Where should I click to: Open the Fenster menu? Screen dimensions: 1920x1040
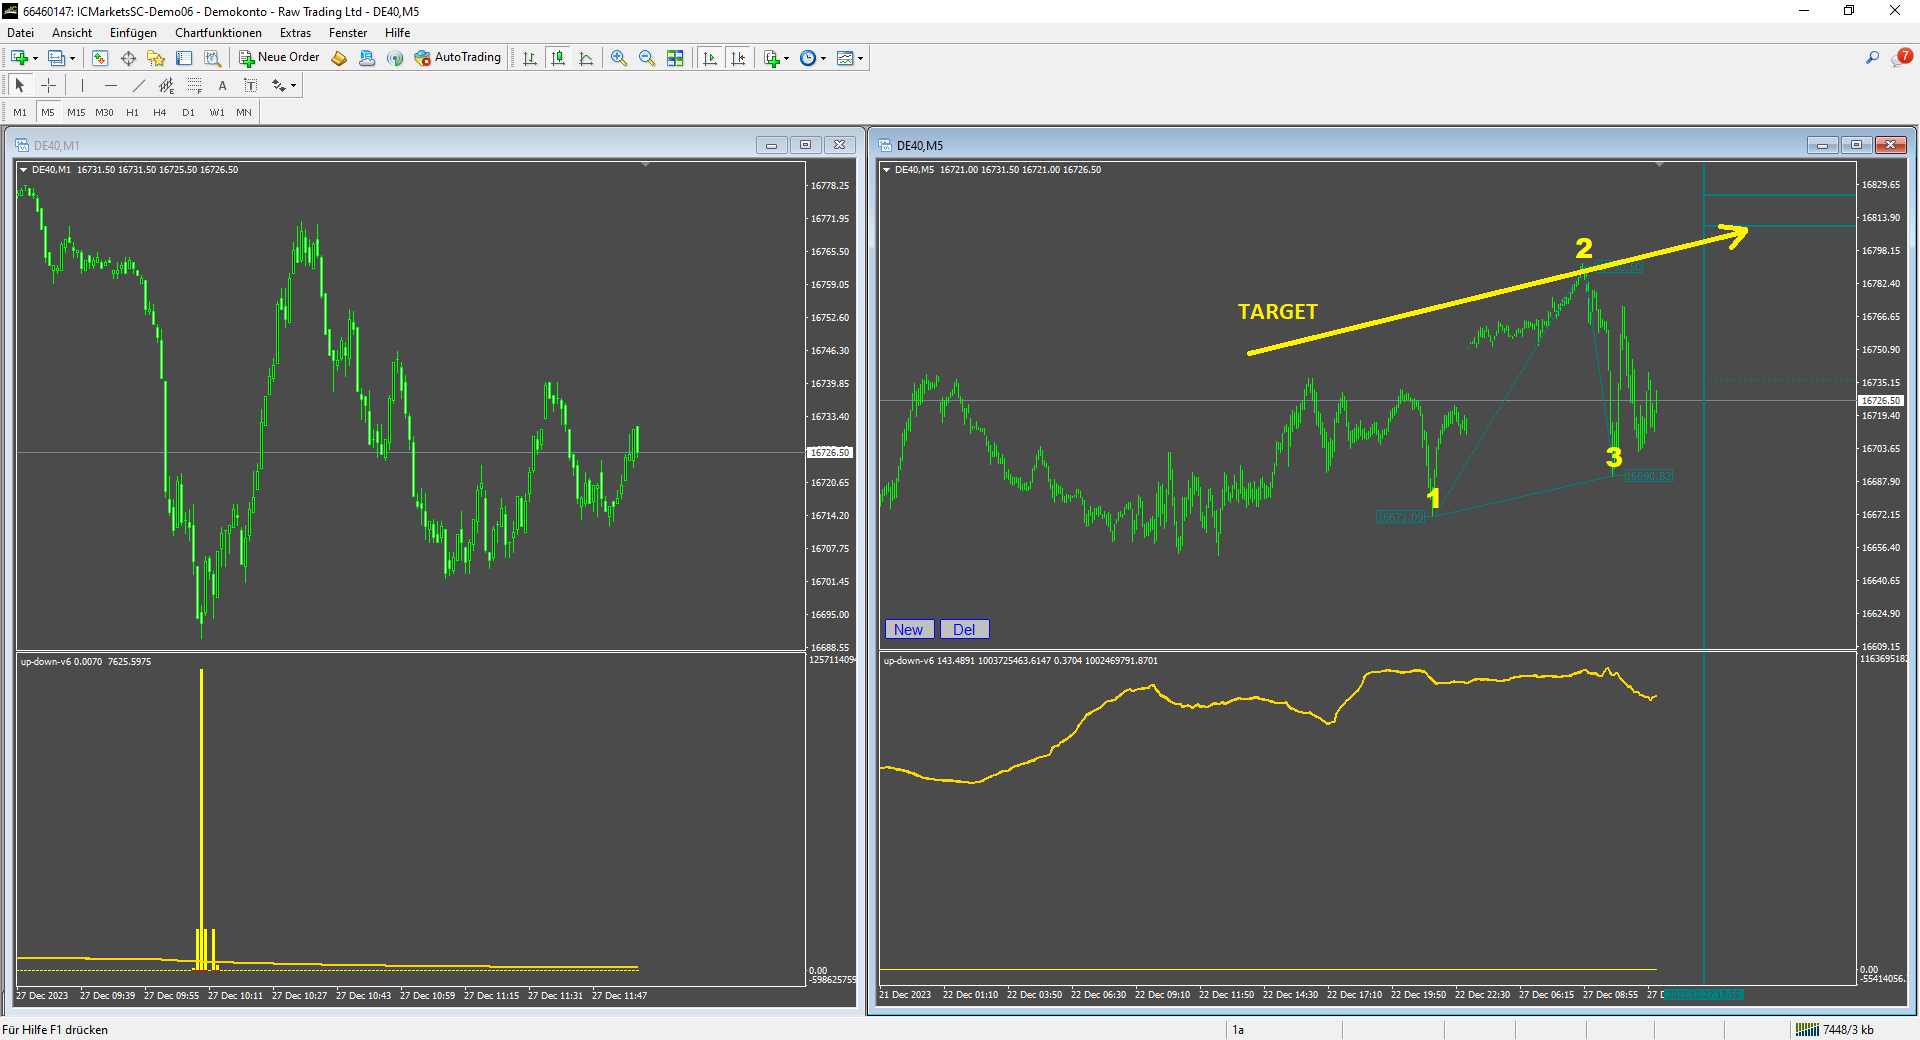point(348,33)
